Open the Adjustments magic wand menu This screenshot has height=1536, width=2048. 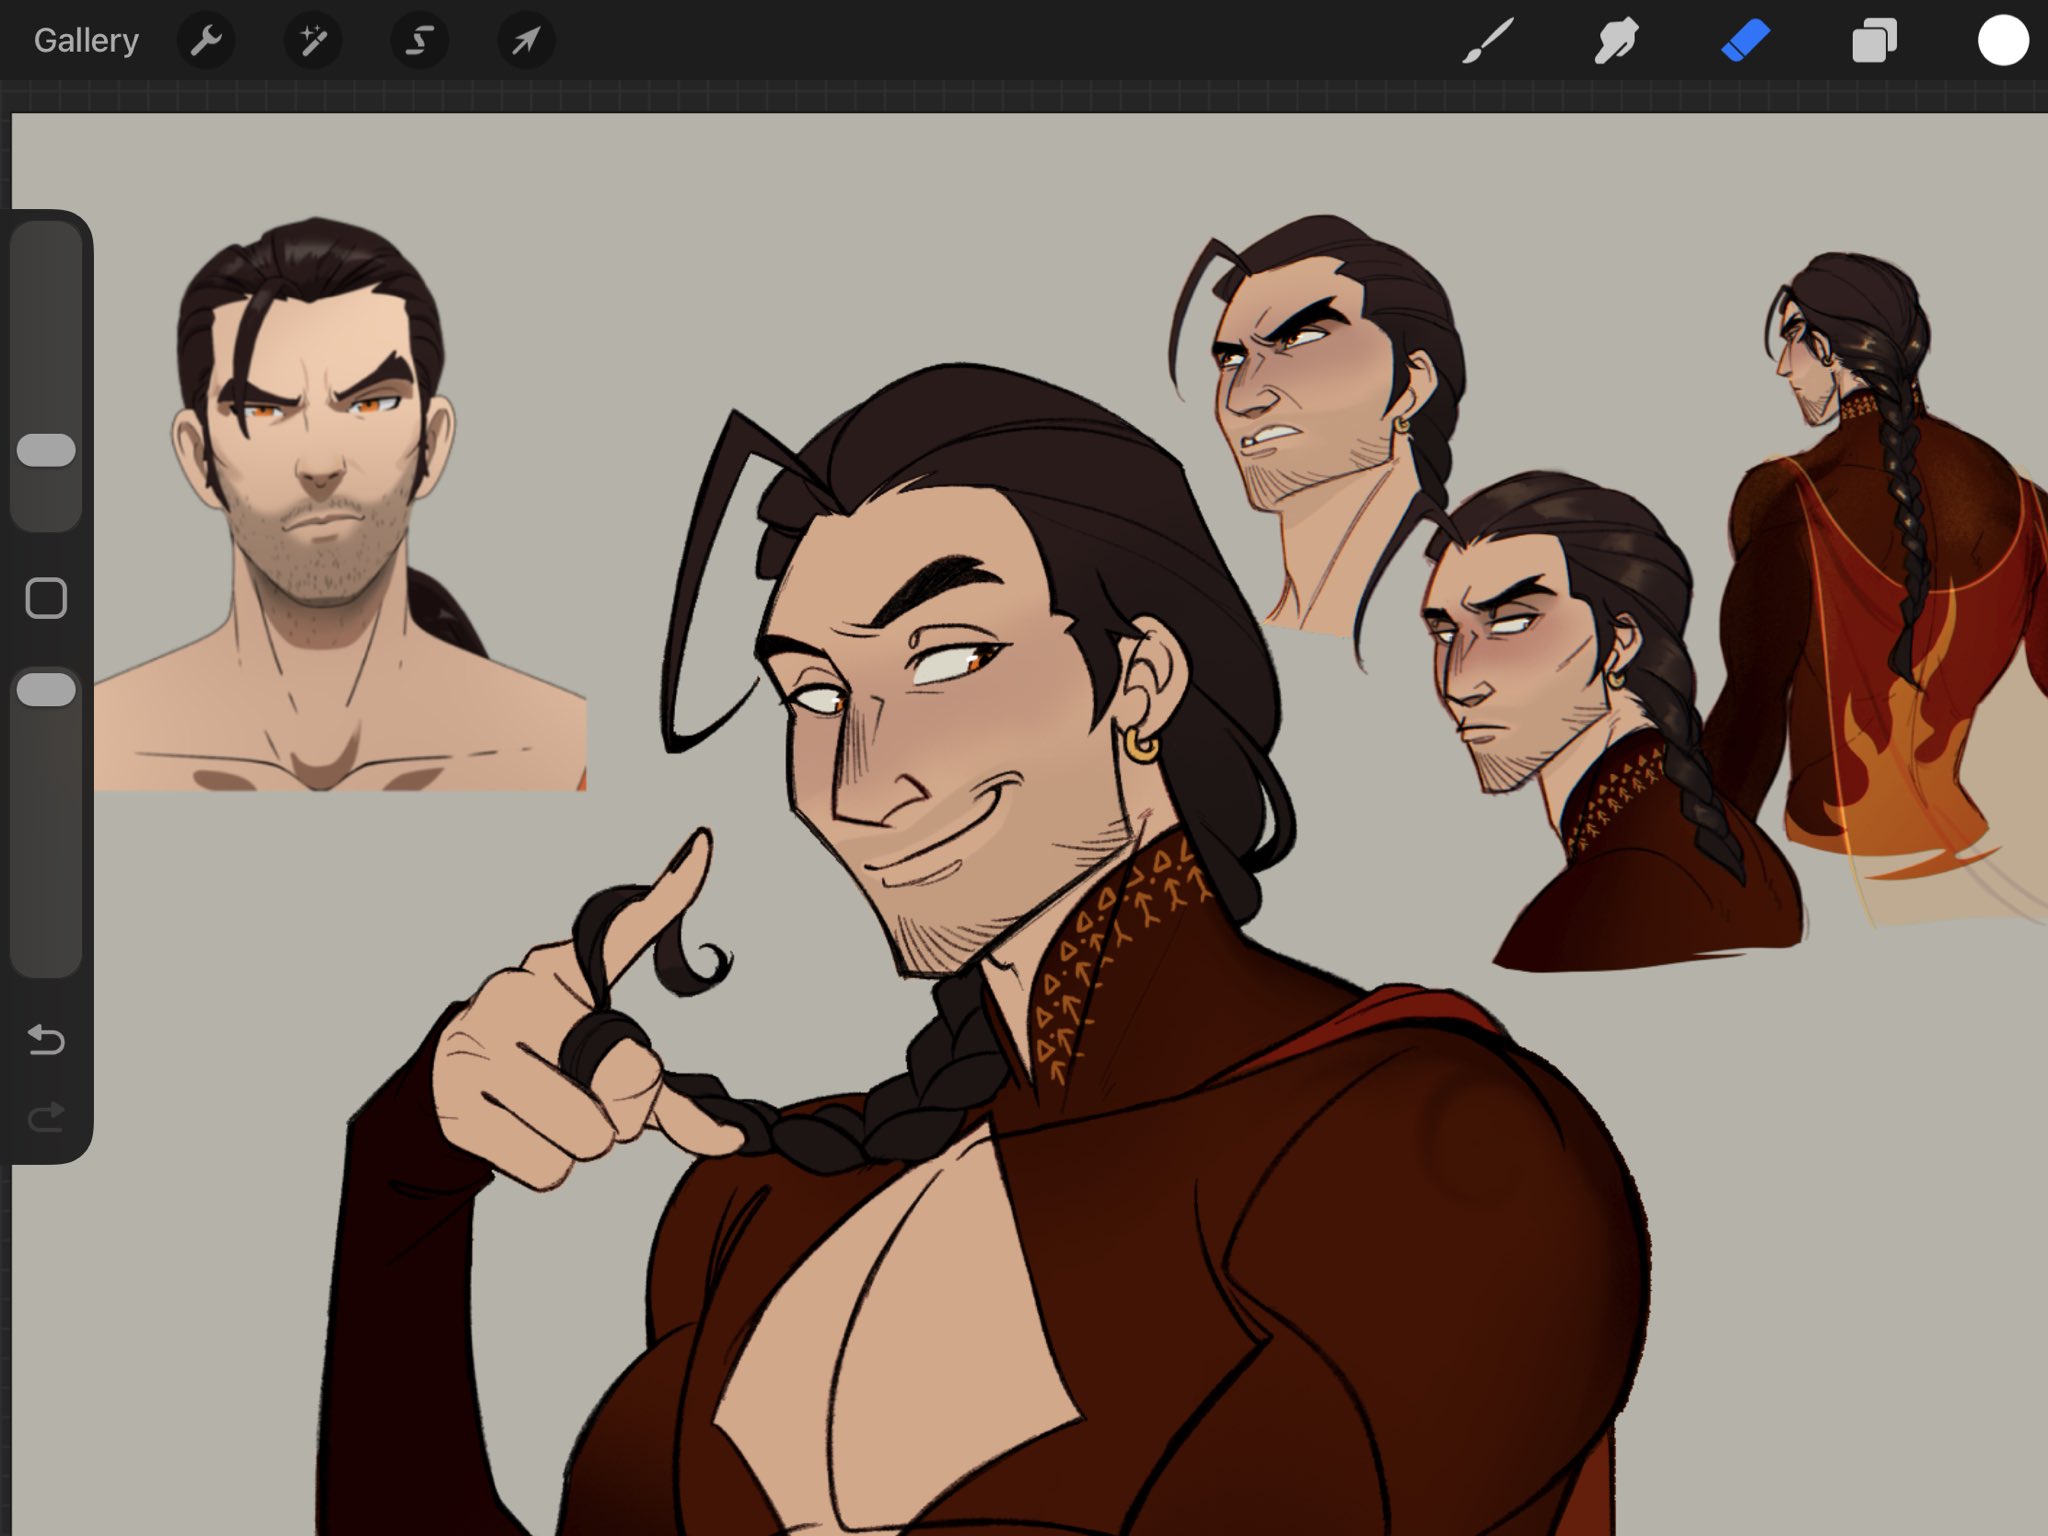tap(313, 41)
